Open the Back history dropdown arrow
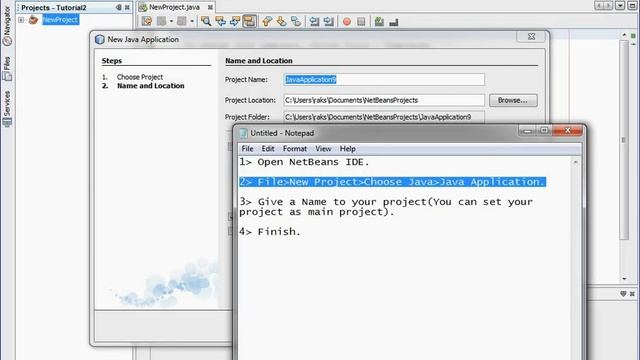Screen dimensions: 640x360 (x=171, y=21)
